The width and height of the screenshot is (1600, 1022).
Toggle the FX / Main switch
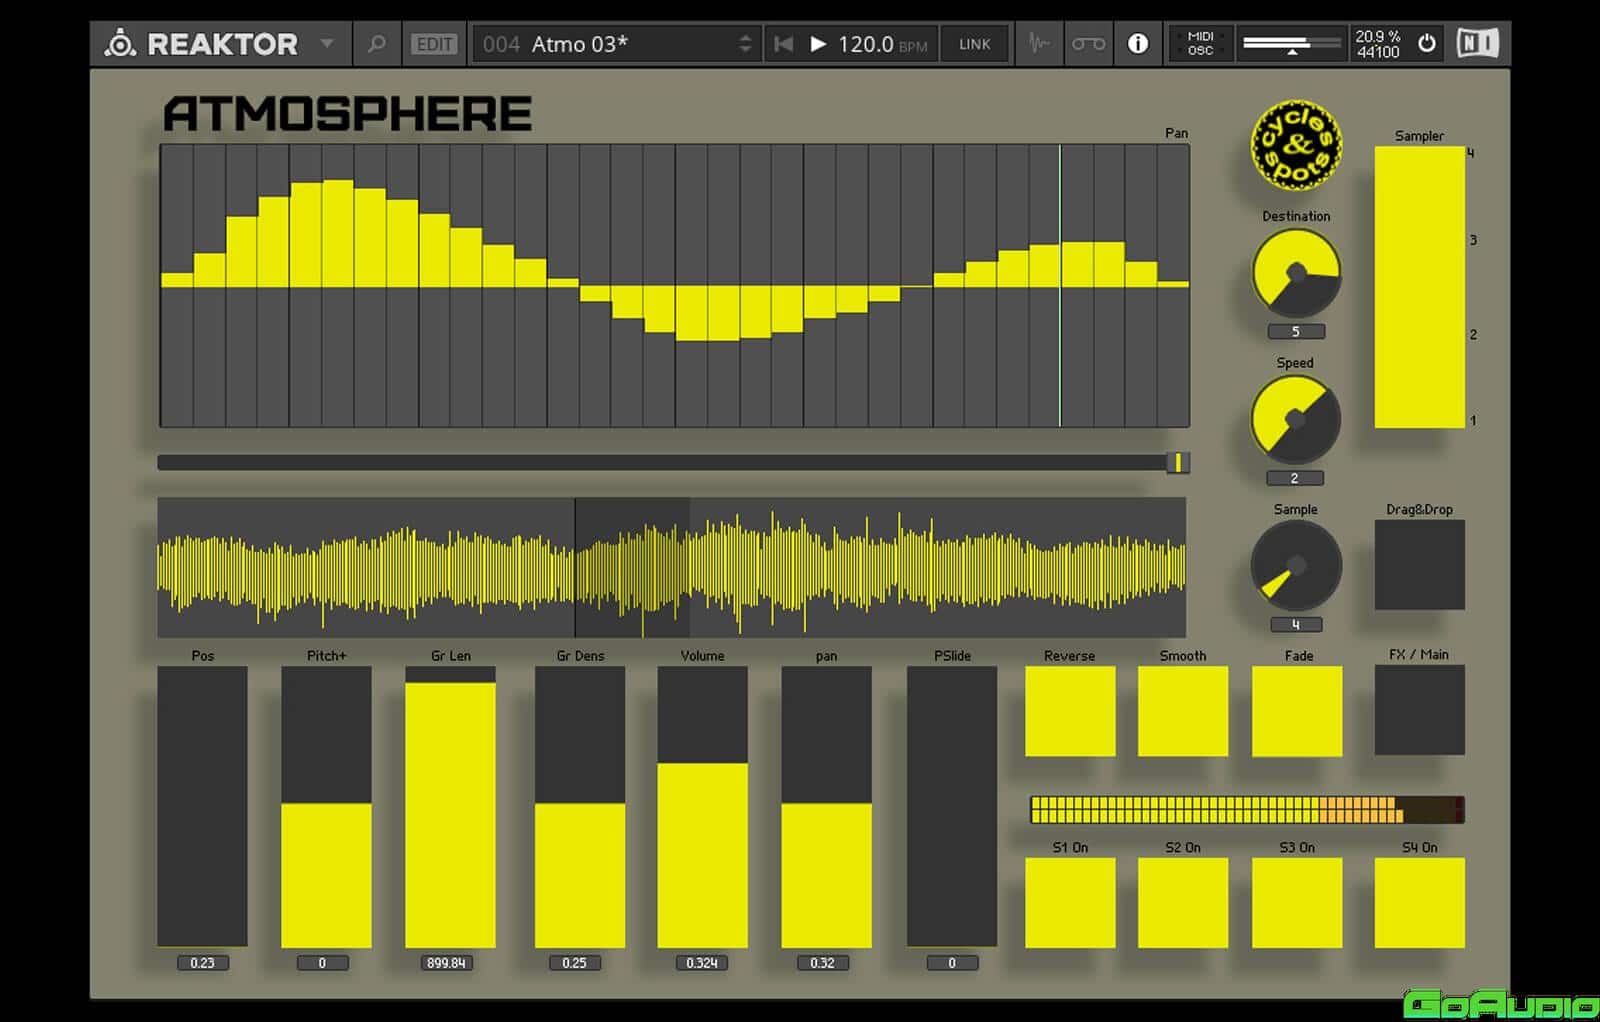pos(1420,710)
